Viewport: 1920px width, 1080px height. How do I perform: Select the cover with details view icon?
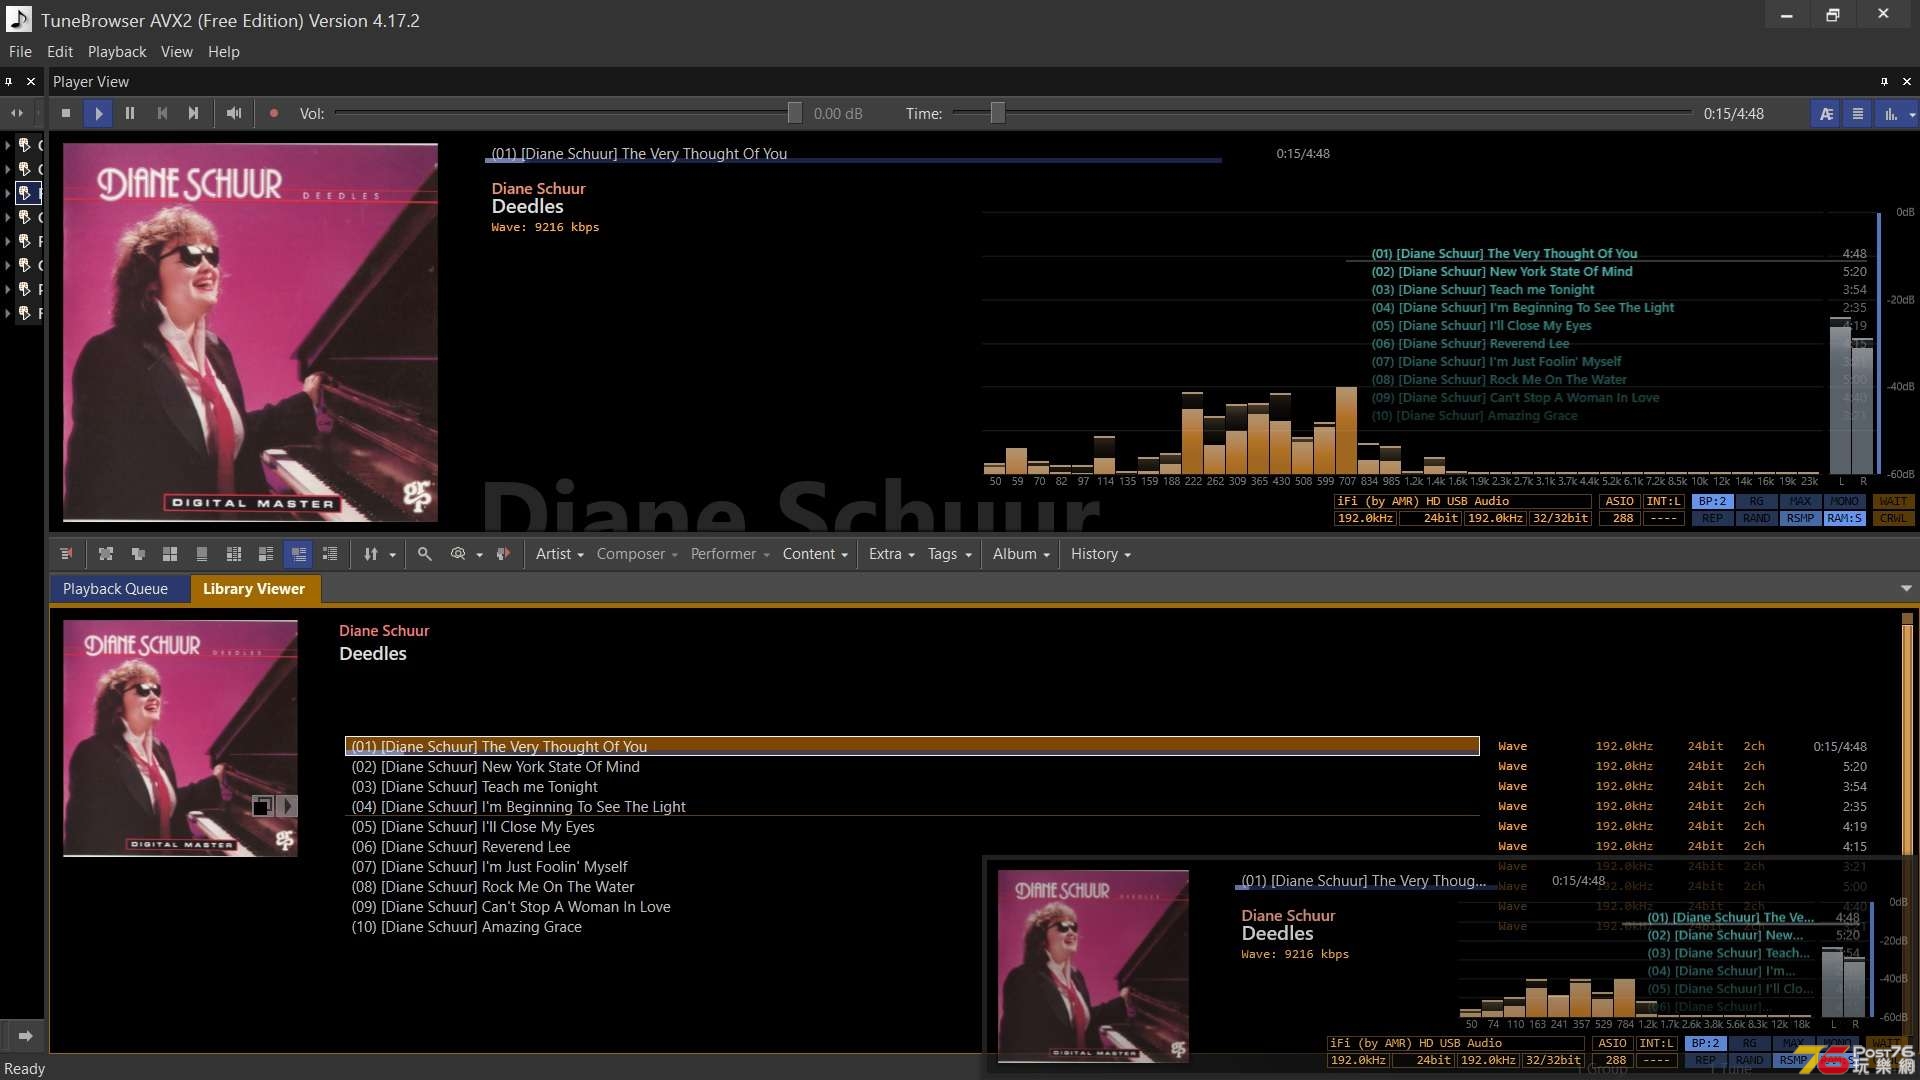266,554
